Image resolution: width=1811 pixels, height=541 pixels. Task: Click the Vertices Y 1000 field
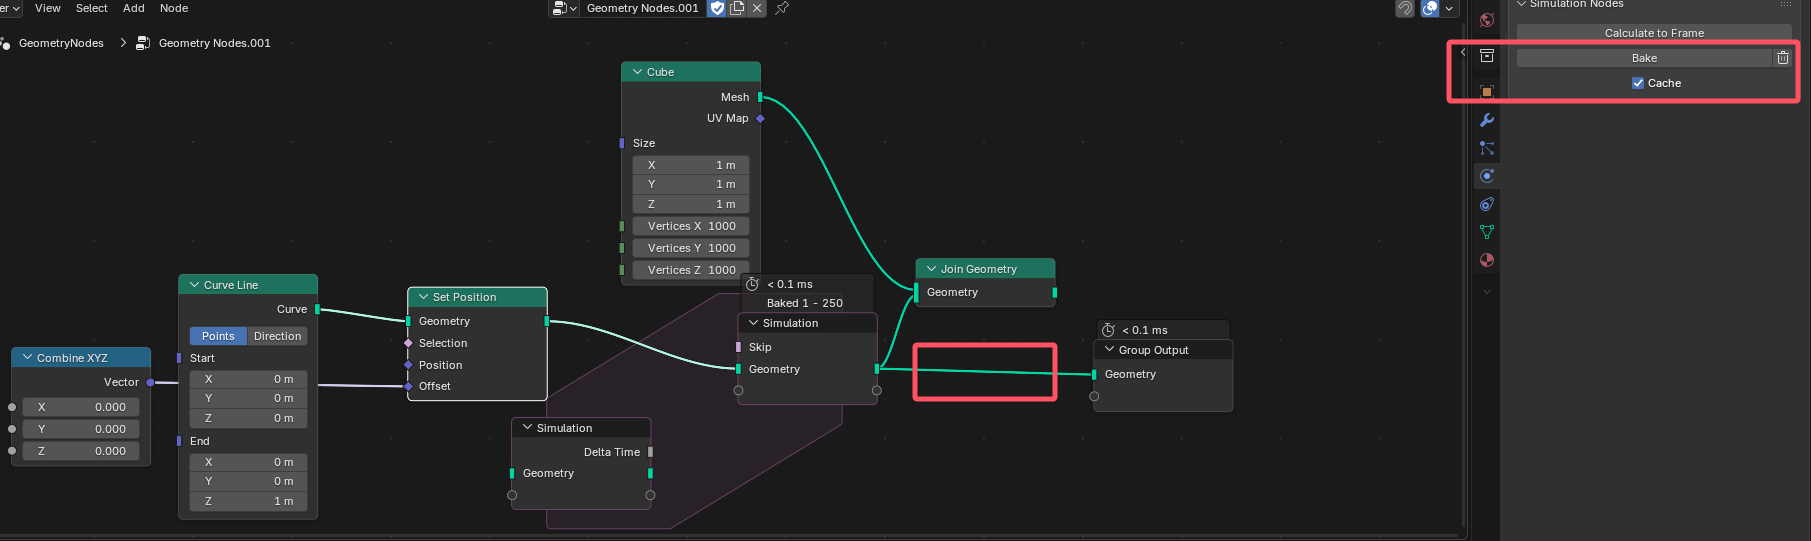690,248
